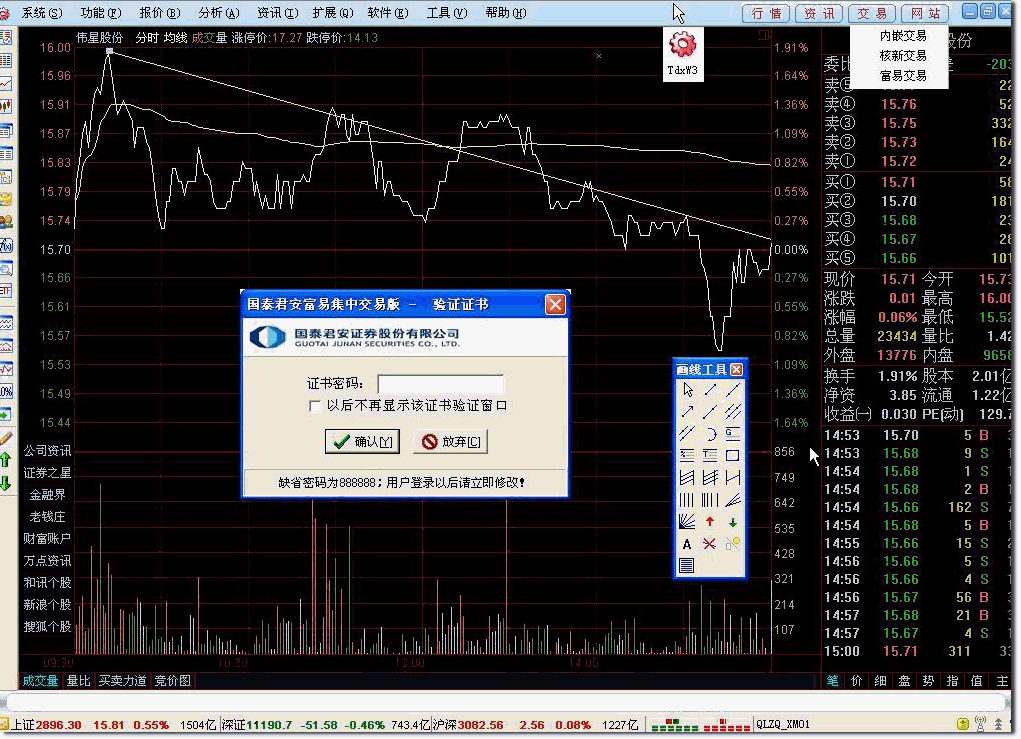Screen dimensions: 1021x739
Task: Switch to the 竞价图 tab
Action: pyautogui.click(x=173, y=681)
